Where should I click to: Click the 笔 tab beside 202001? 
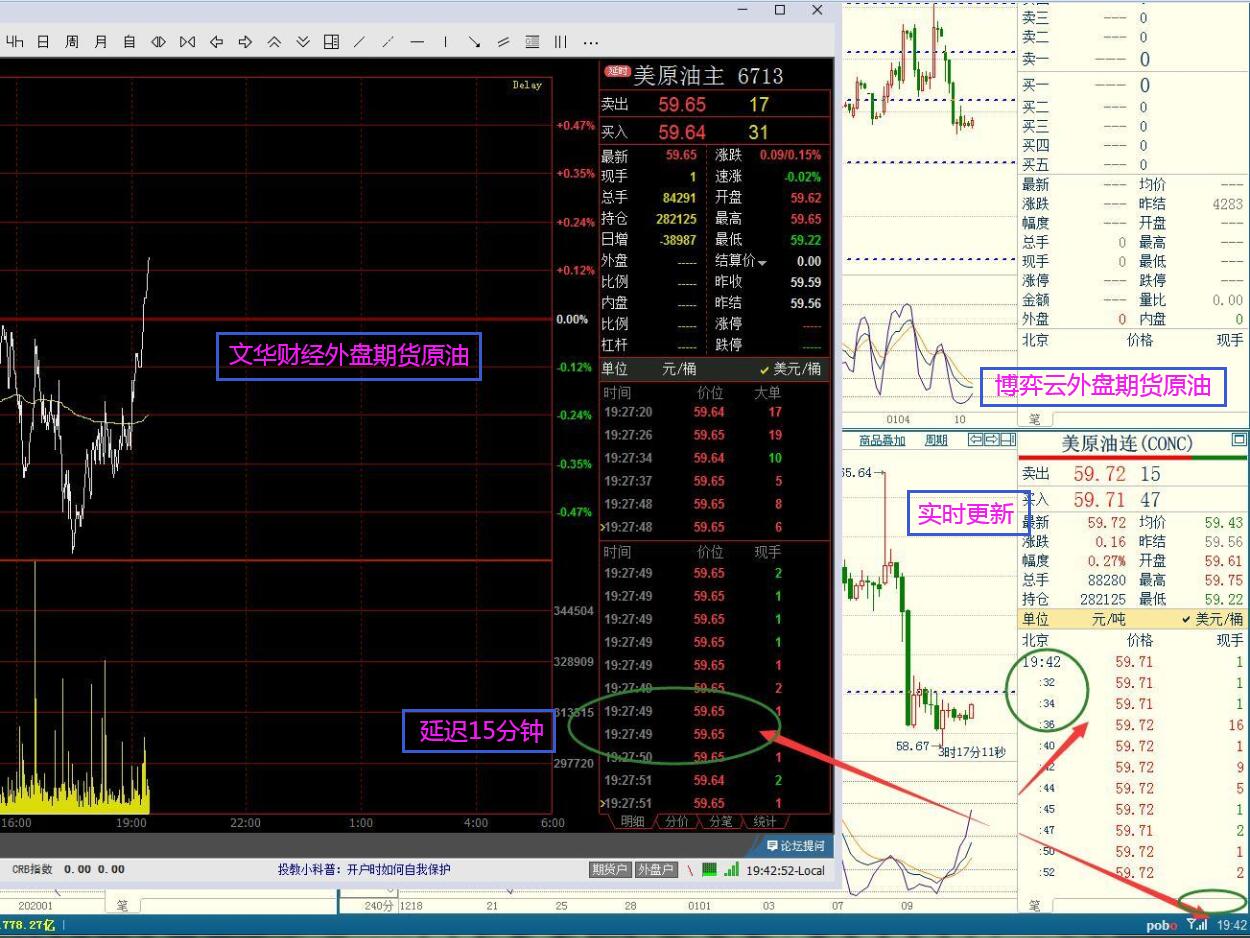[122, 905]
